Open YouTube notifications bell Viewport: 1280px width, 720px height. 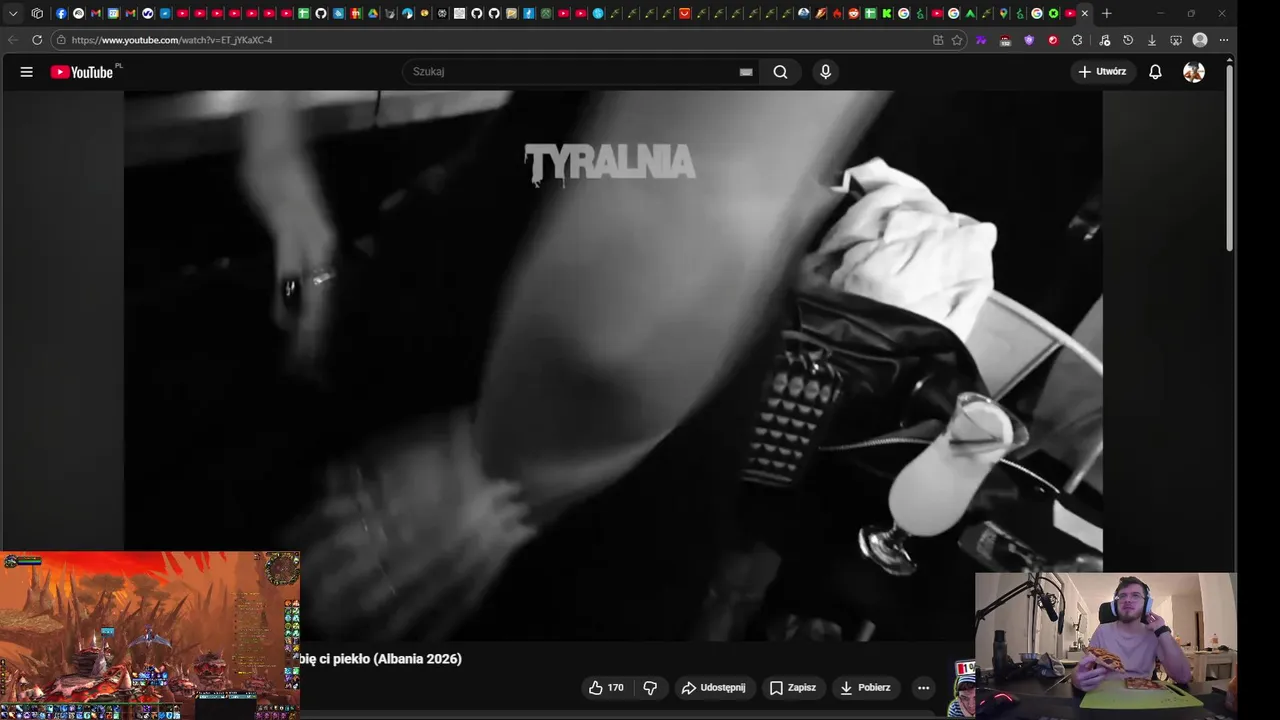[x=1155, y=72]
